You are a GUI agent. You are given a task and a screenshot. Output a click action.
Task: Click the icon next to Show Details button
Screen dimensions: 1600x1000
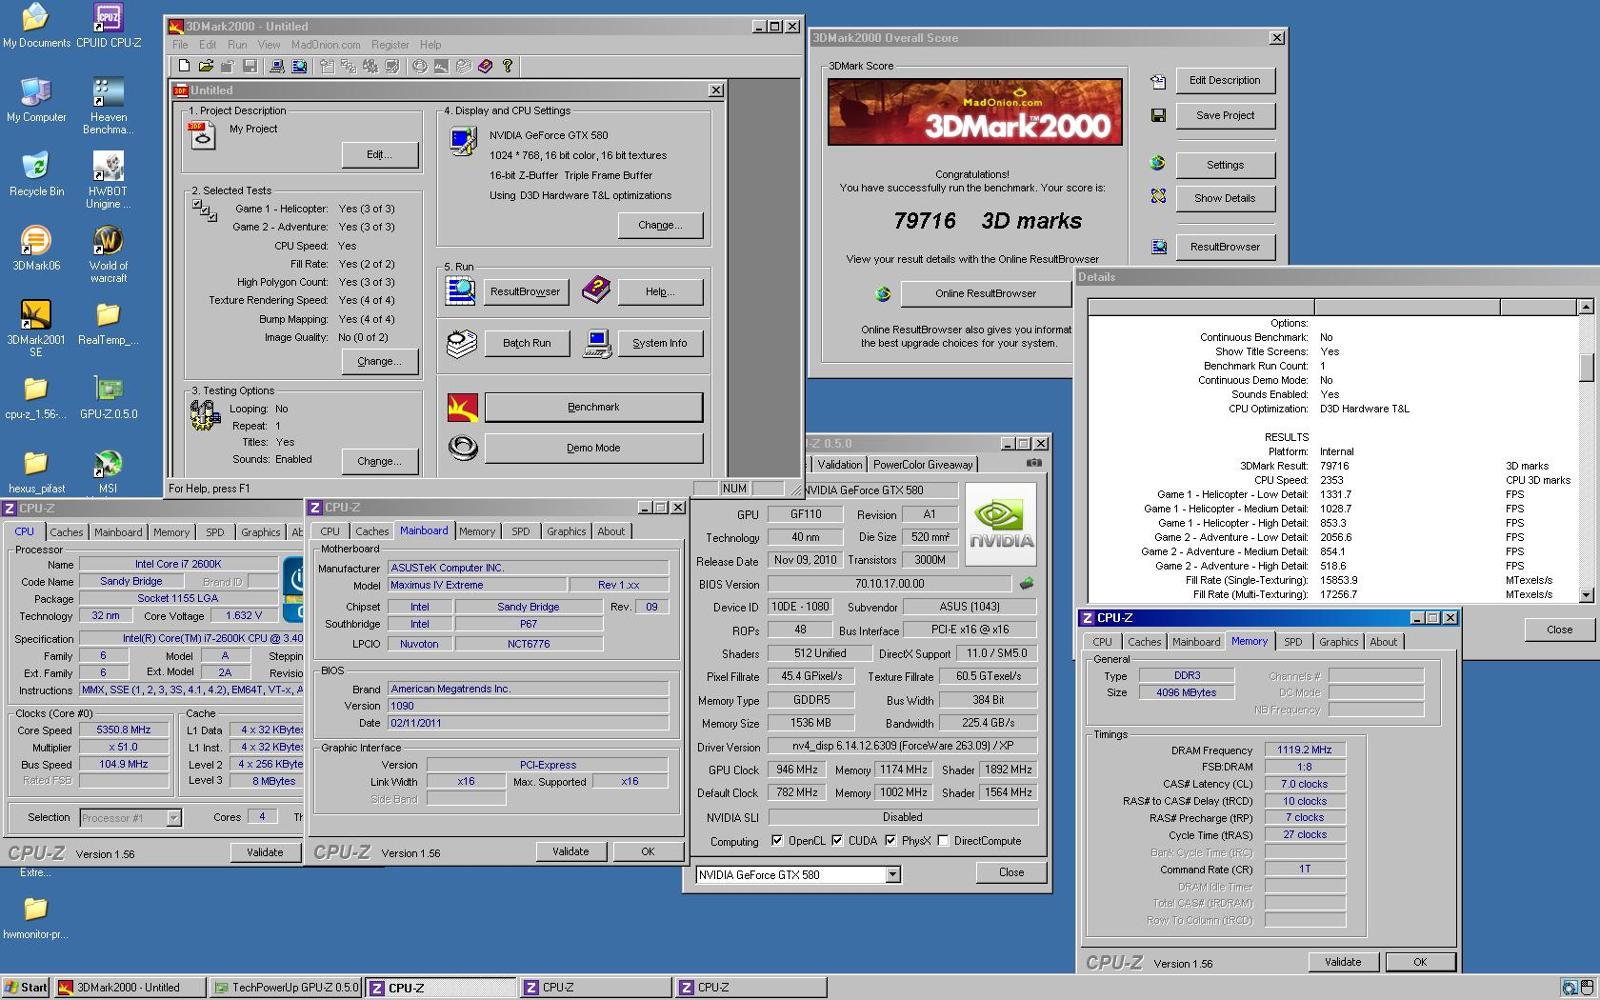point(1158,197)
